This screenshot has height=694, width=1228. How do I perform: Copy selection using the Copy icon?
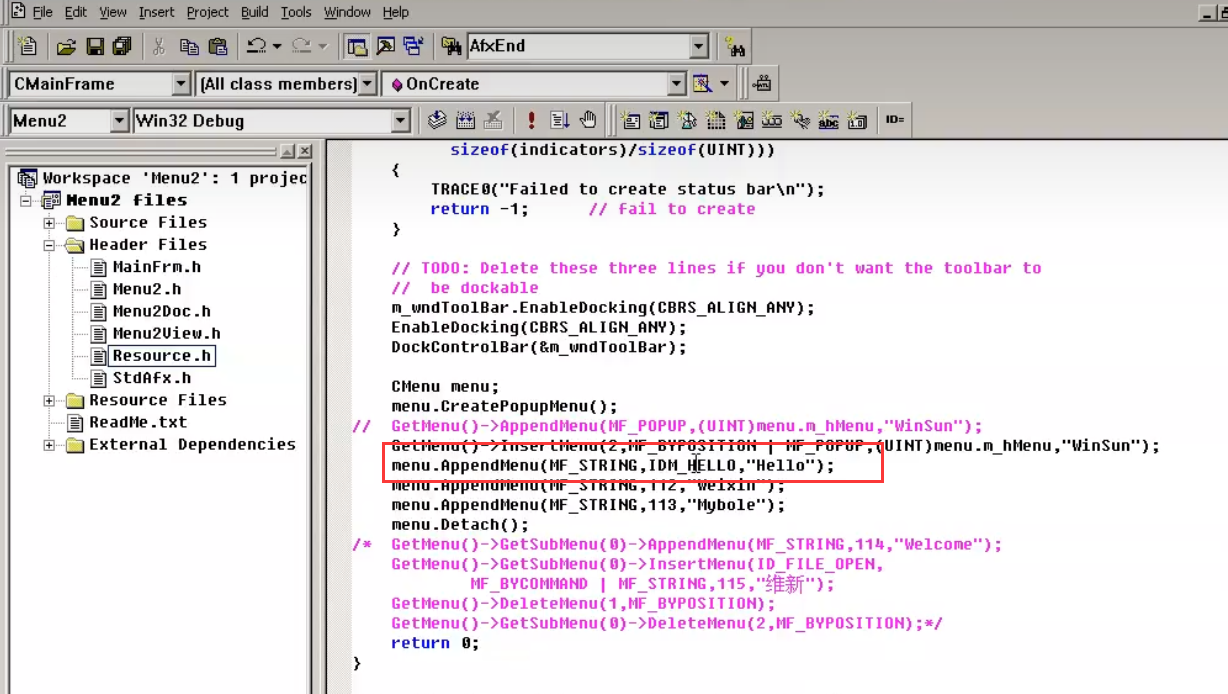[189, 46]
